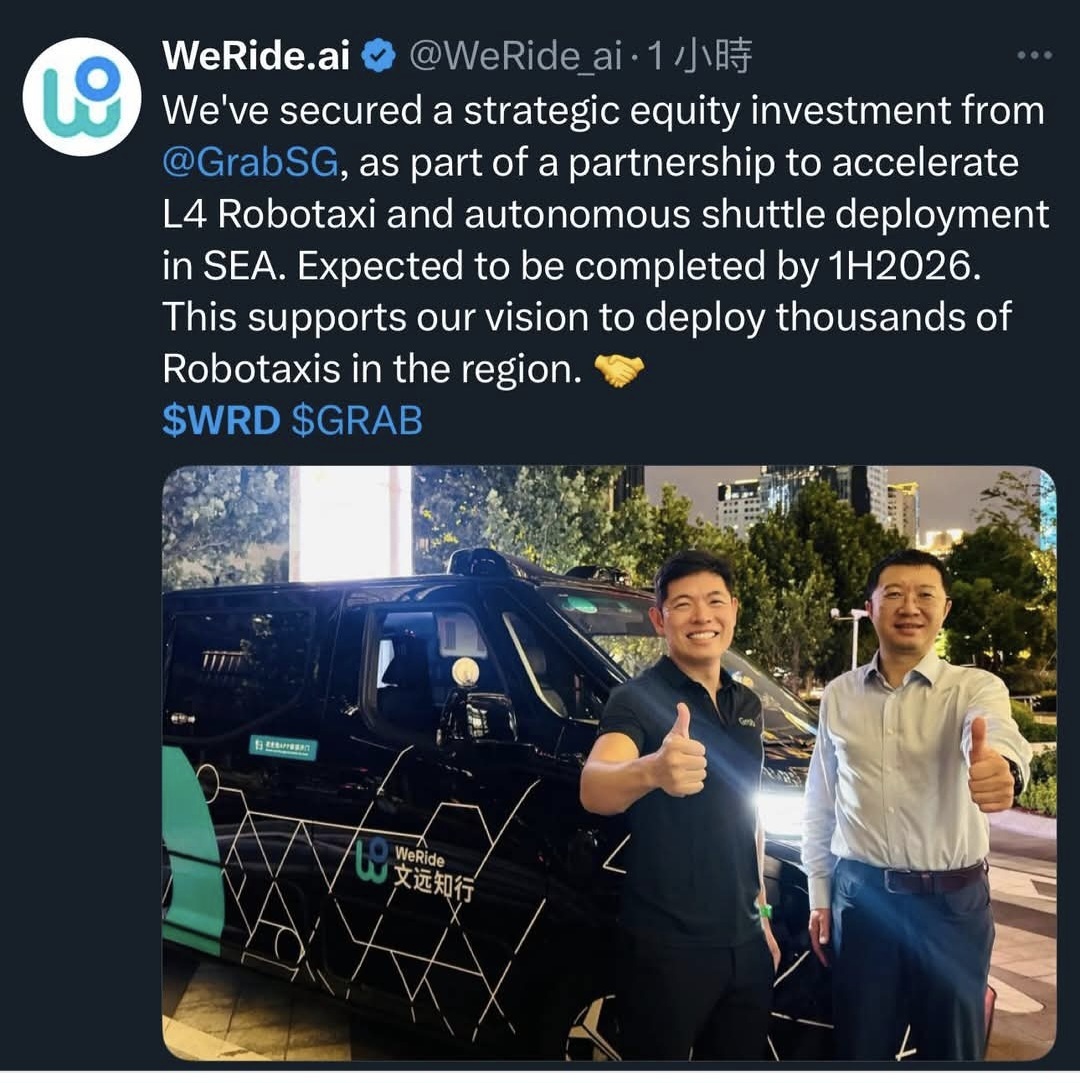Viewport: 1080px width, 1083px height.
Task: Click the $WRD cashtag
Action: point(221,421)
